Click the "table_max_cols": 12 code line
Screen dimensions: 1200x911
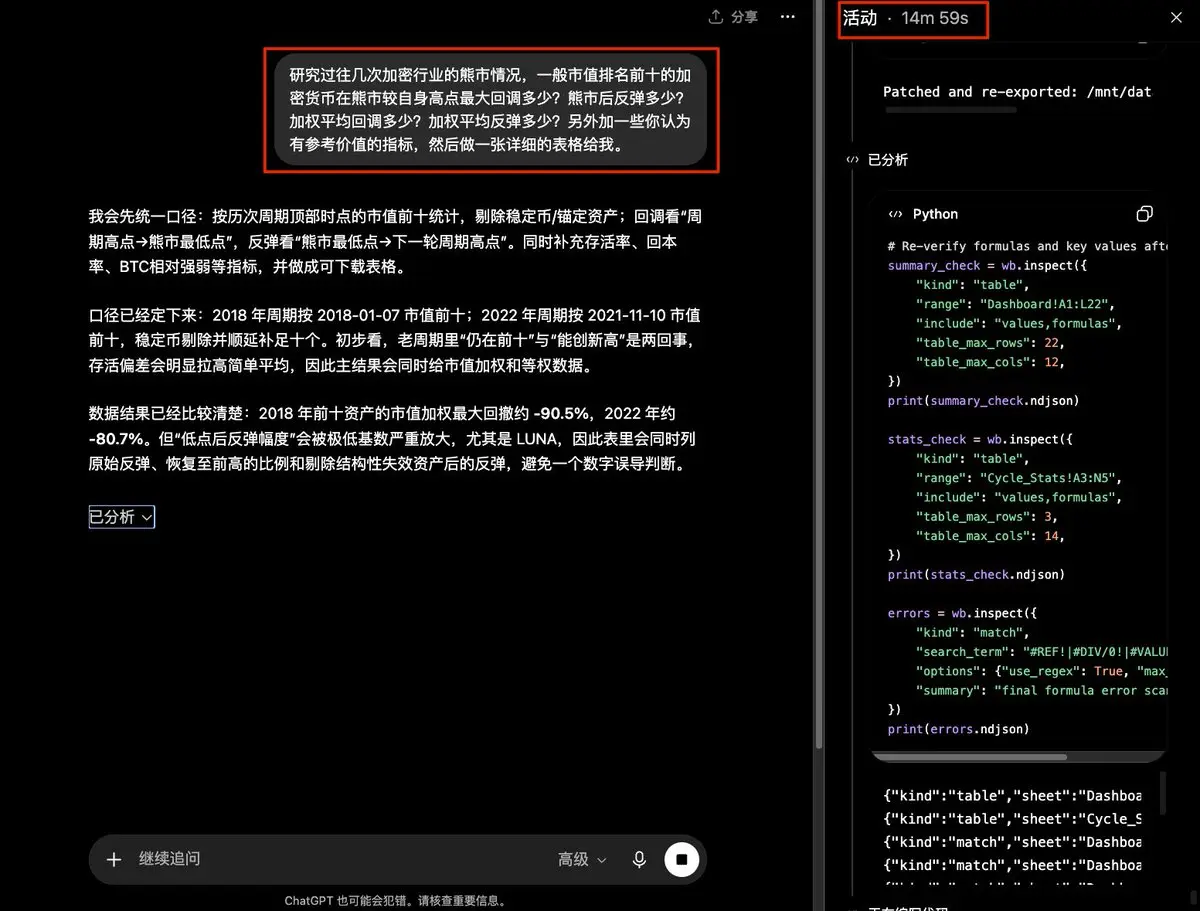point(989,362)
